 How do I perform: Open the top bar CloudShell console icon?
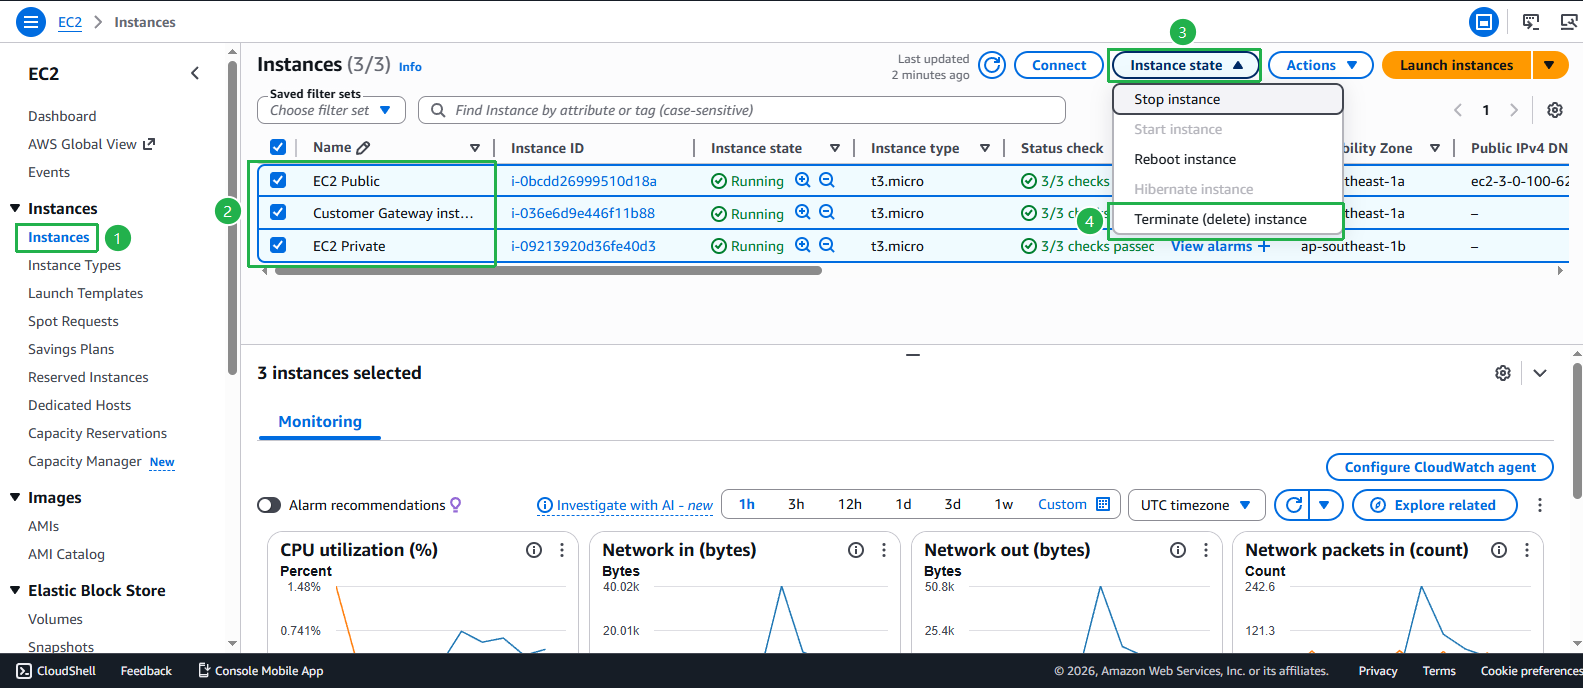click(1531, 21)
